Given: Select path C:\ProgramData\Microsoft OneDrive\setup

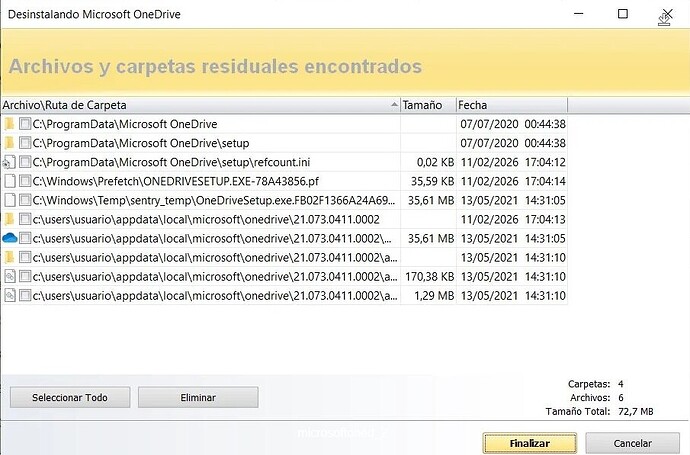Looking at the screenshot, I should tap(141, 143).
